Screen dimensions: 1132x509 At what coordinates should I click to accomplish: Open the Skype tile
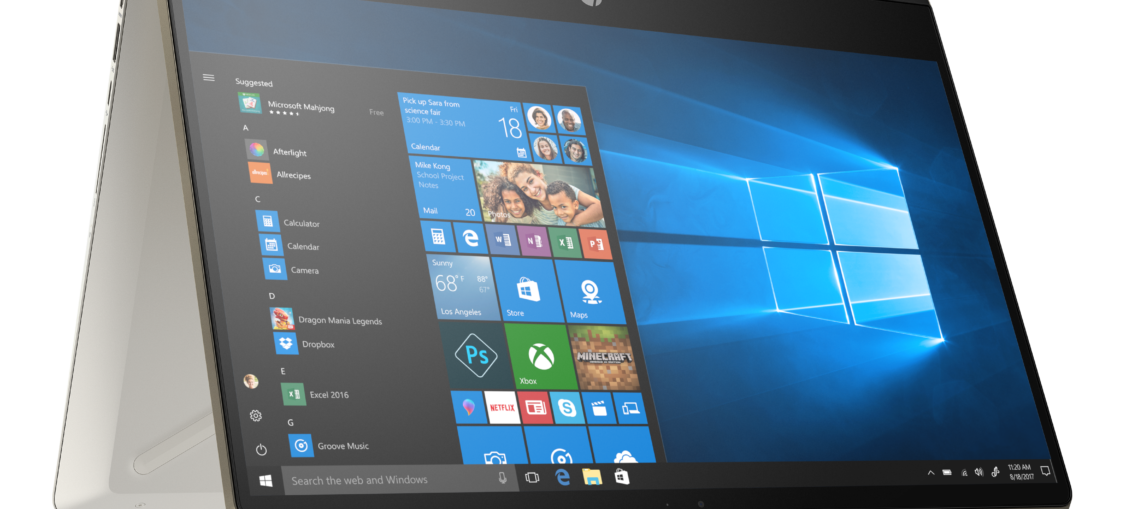pyautogui.click(x=567, y=408)
